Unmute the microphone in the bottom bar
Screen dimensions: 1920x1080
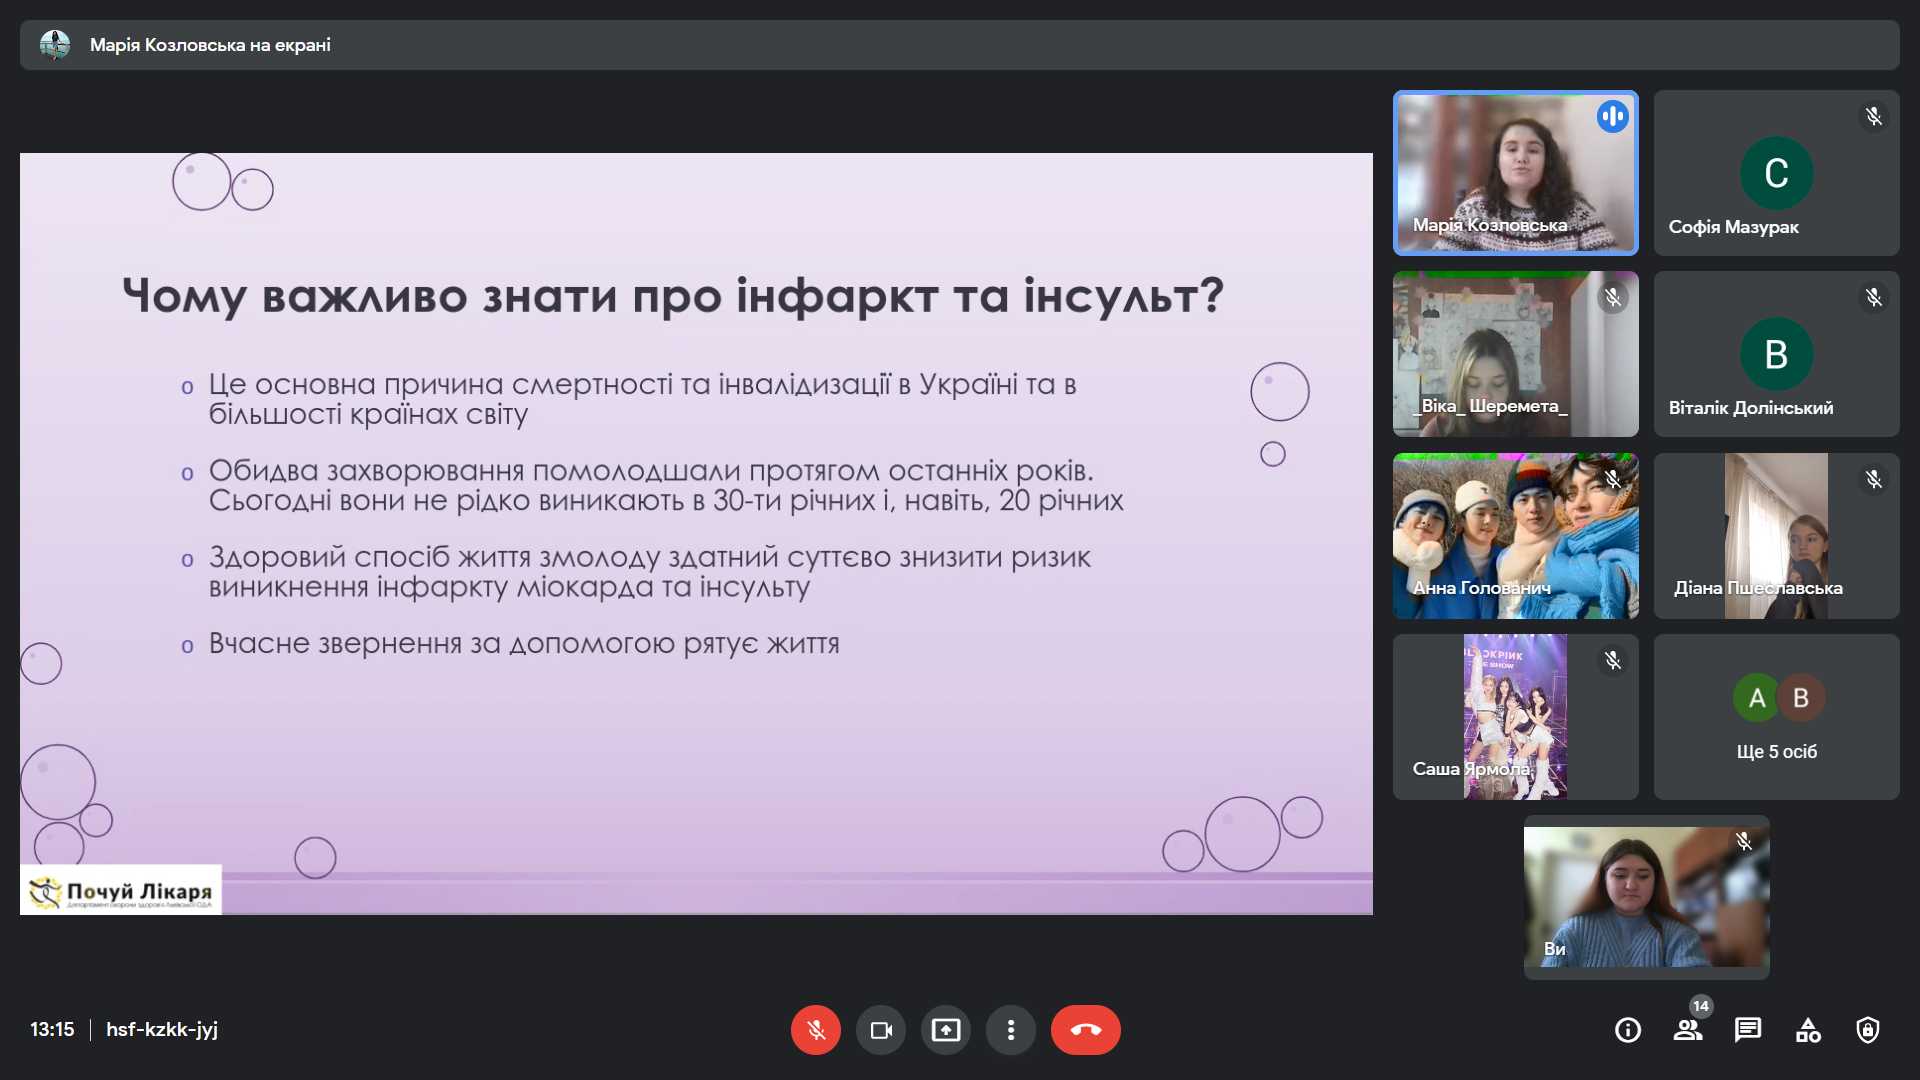point(815,1030)
